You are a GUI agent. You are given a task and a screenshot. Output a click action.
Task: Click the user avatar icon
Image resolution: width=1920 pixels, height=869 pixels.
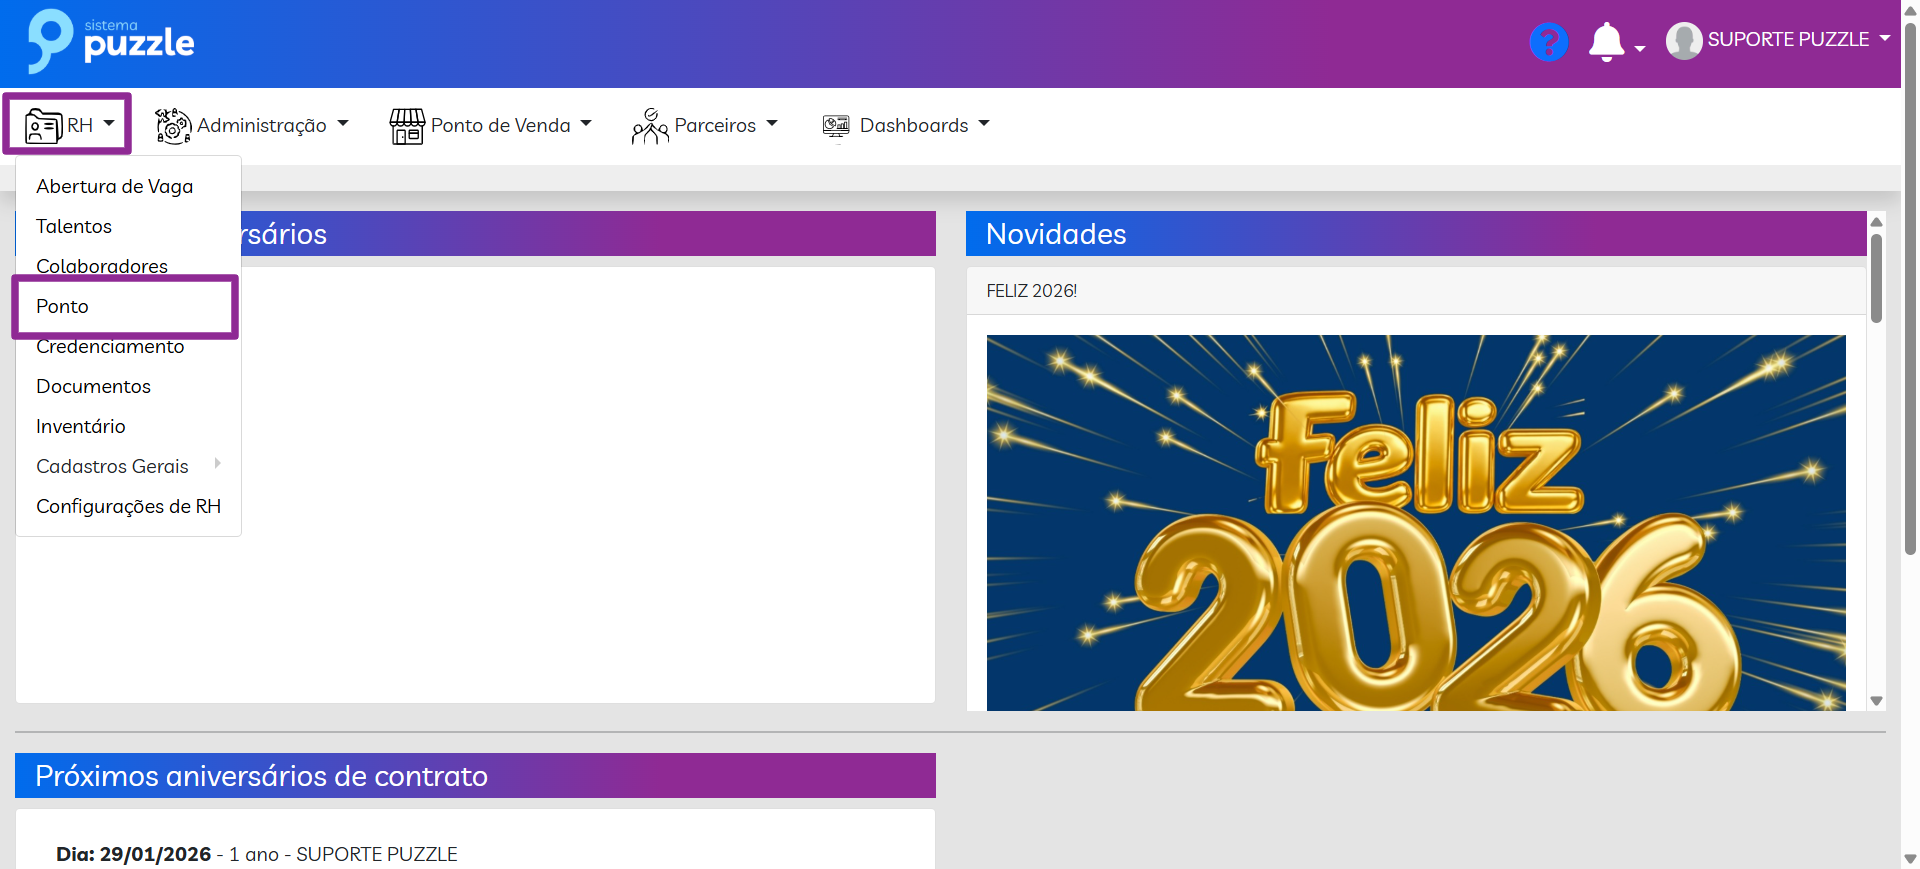pyautogui.click(x=1684, y=41)
